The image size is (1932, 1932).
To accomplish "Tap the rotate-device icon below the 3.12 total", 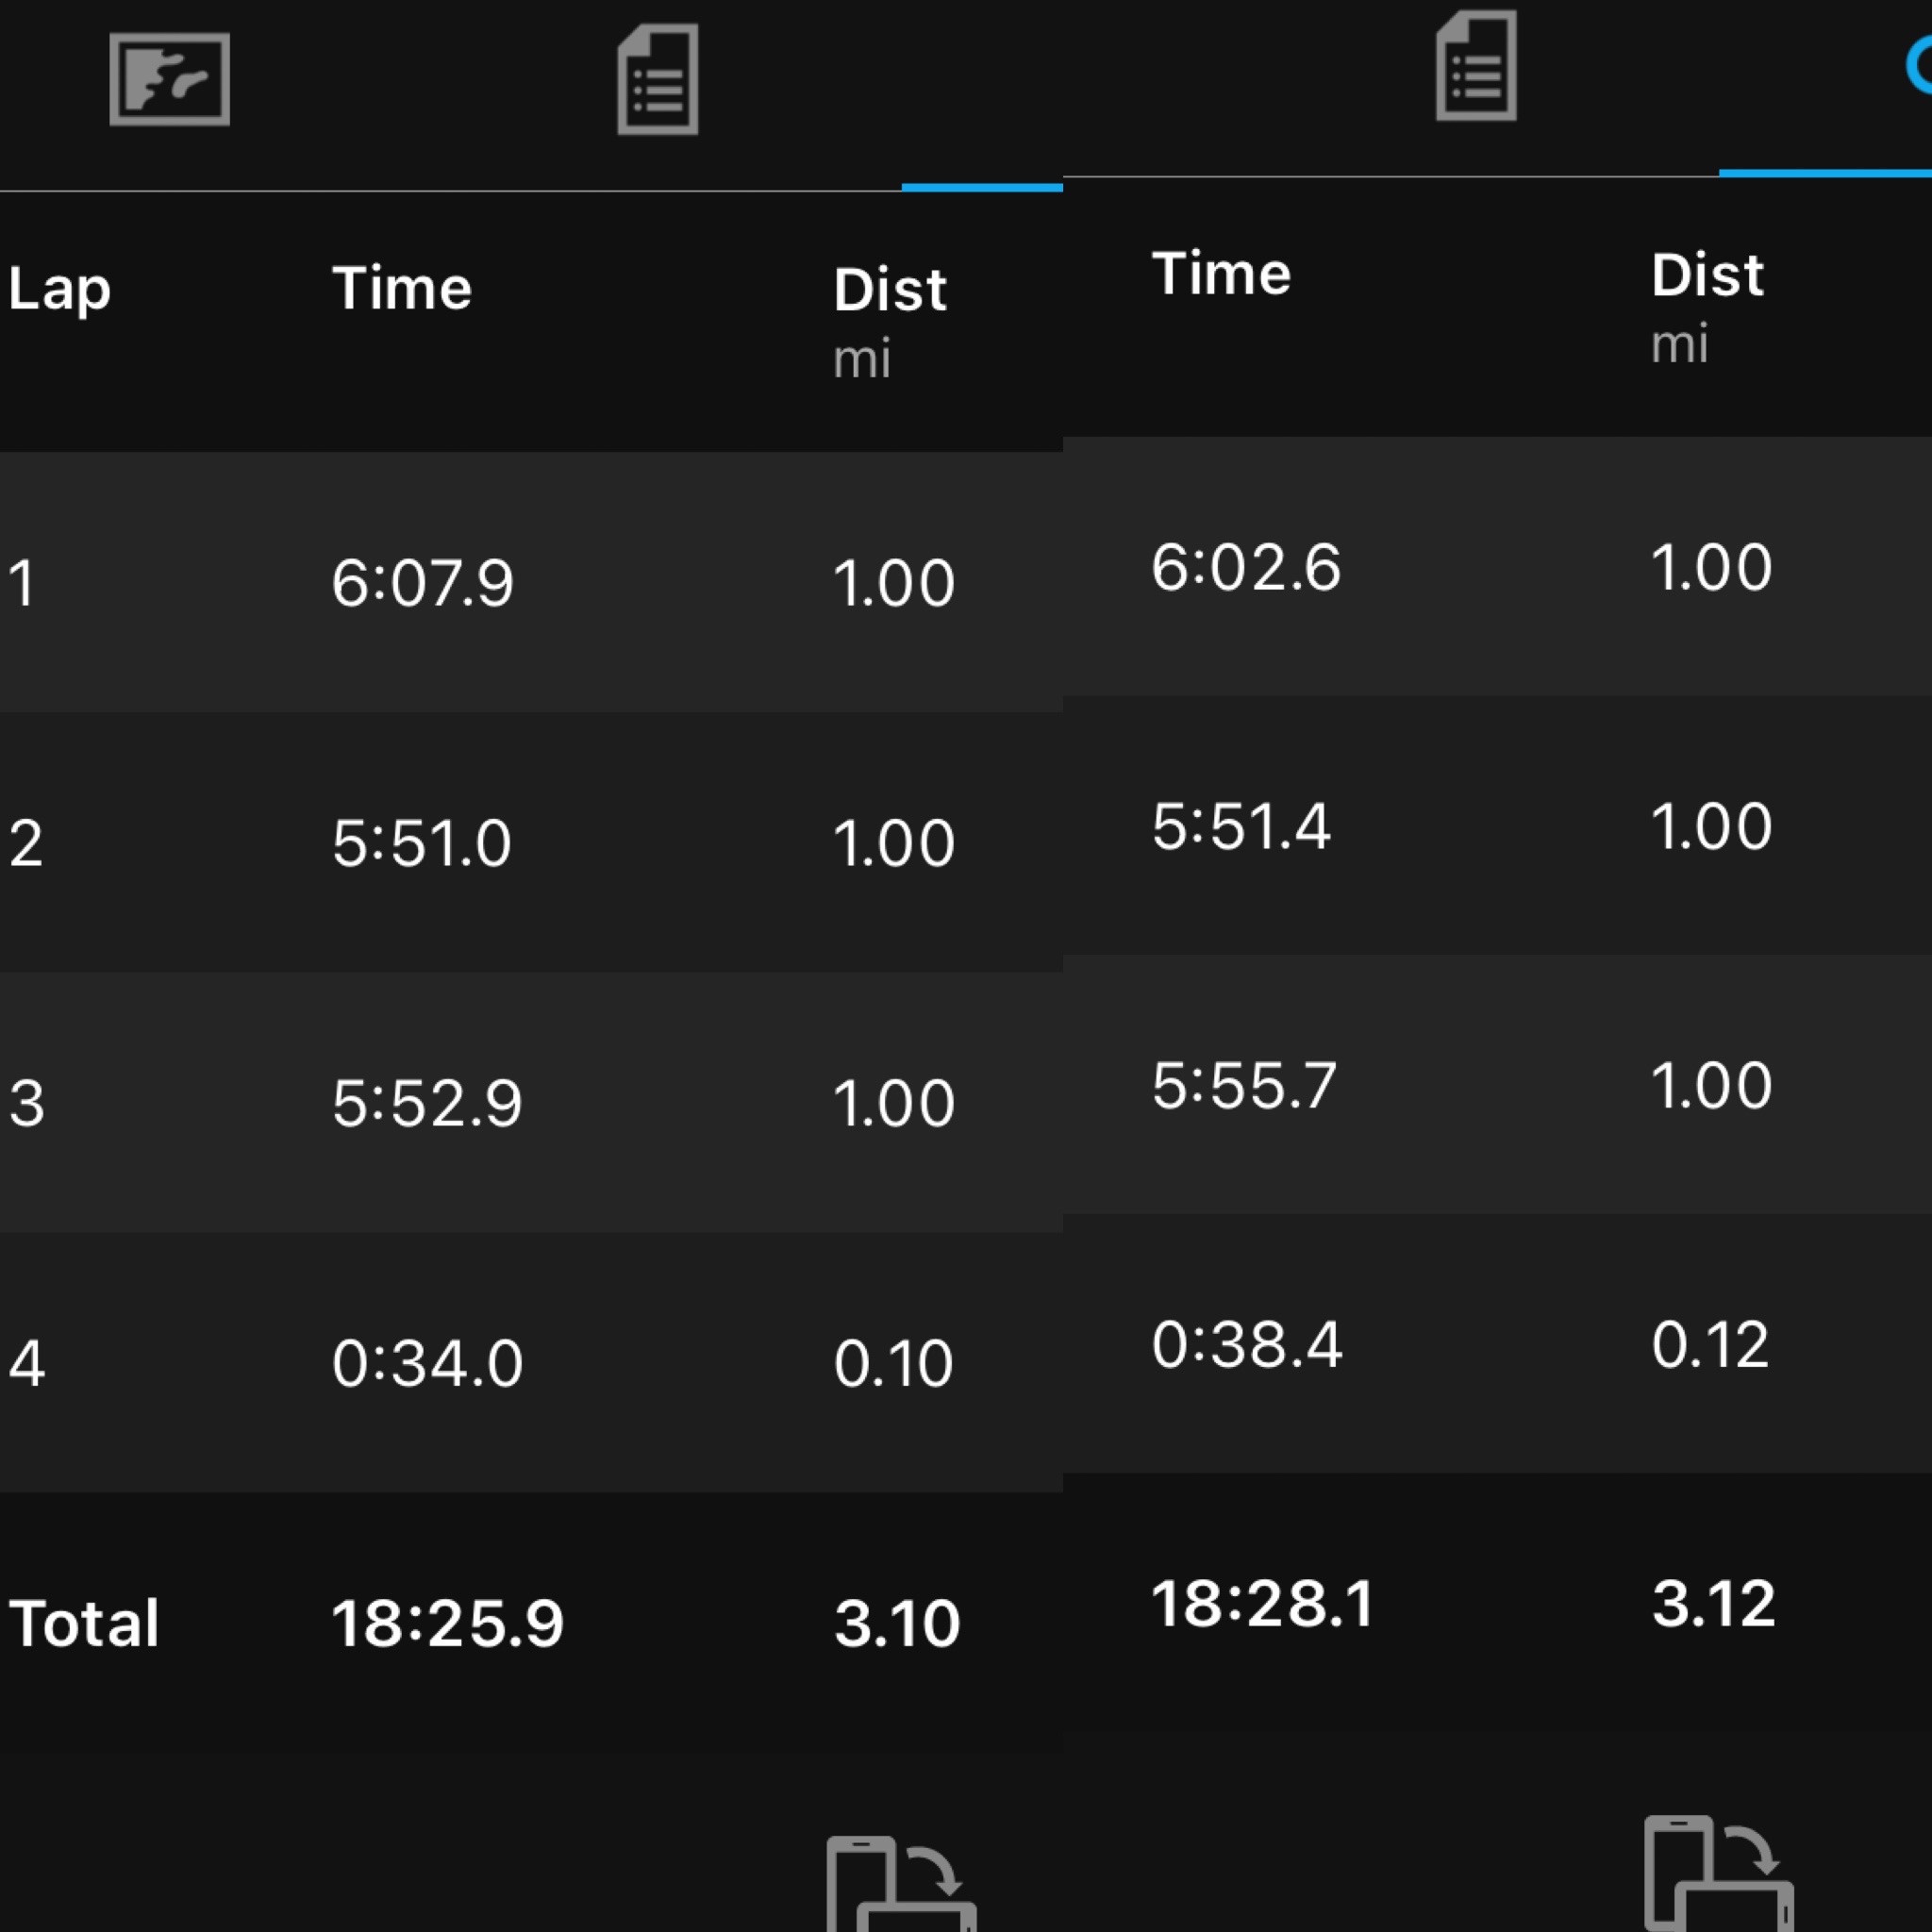I will 1718,1870.
